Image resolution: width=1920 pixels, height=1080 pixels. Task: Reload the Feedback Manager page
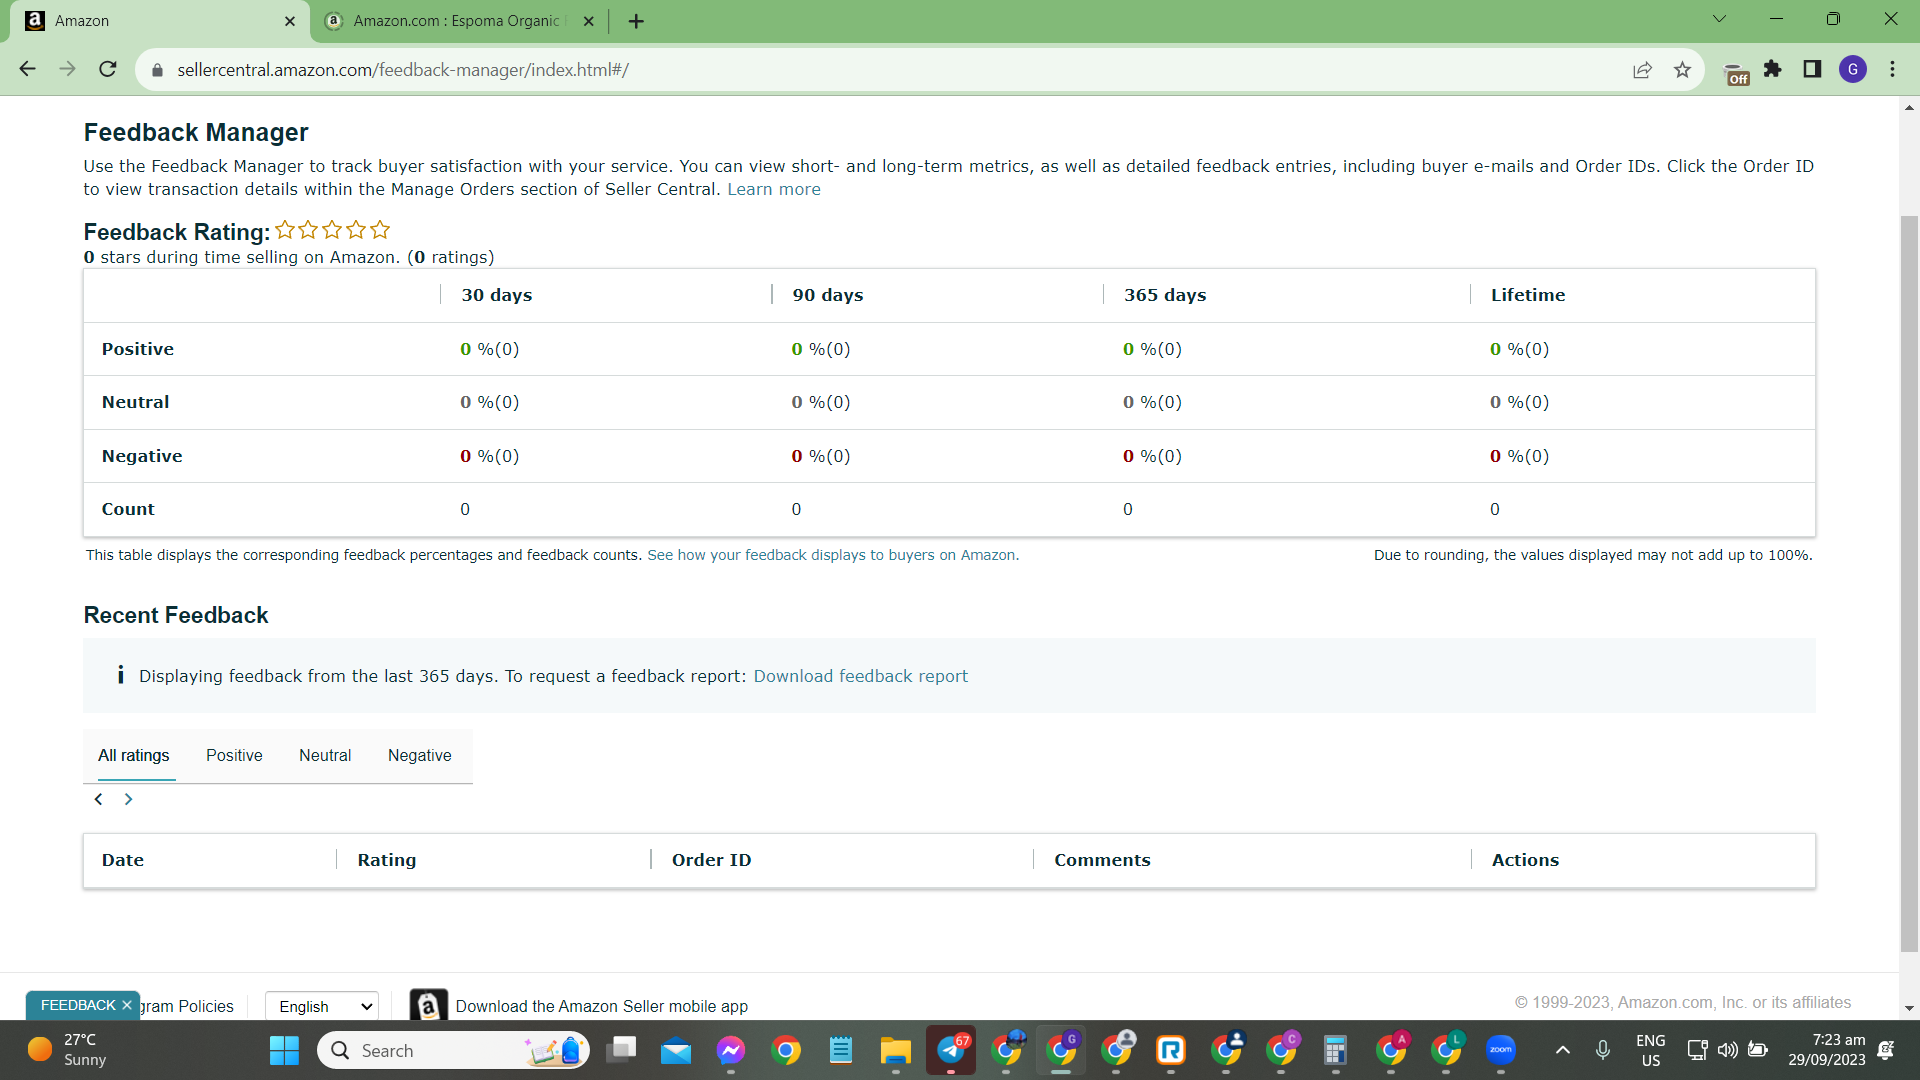[x=108, y=69]
